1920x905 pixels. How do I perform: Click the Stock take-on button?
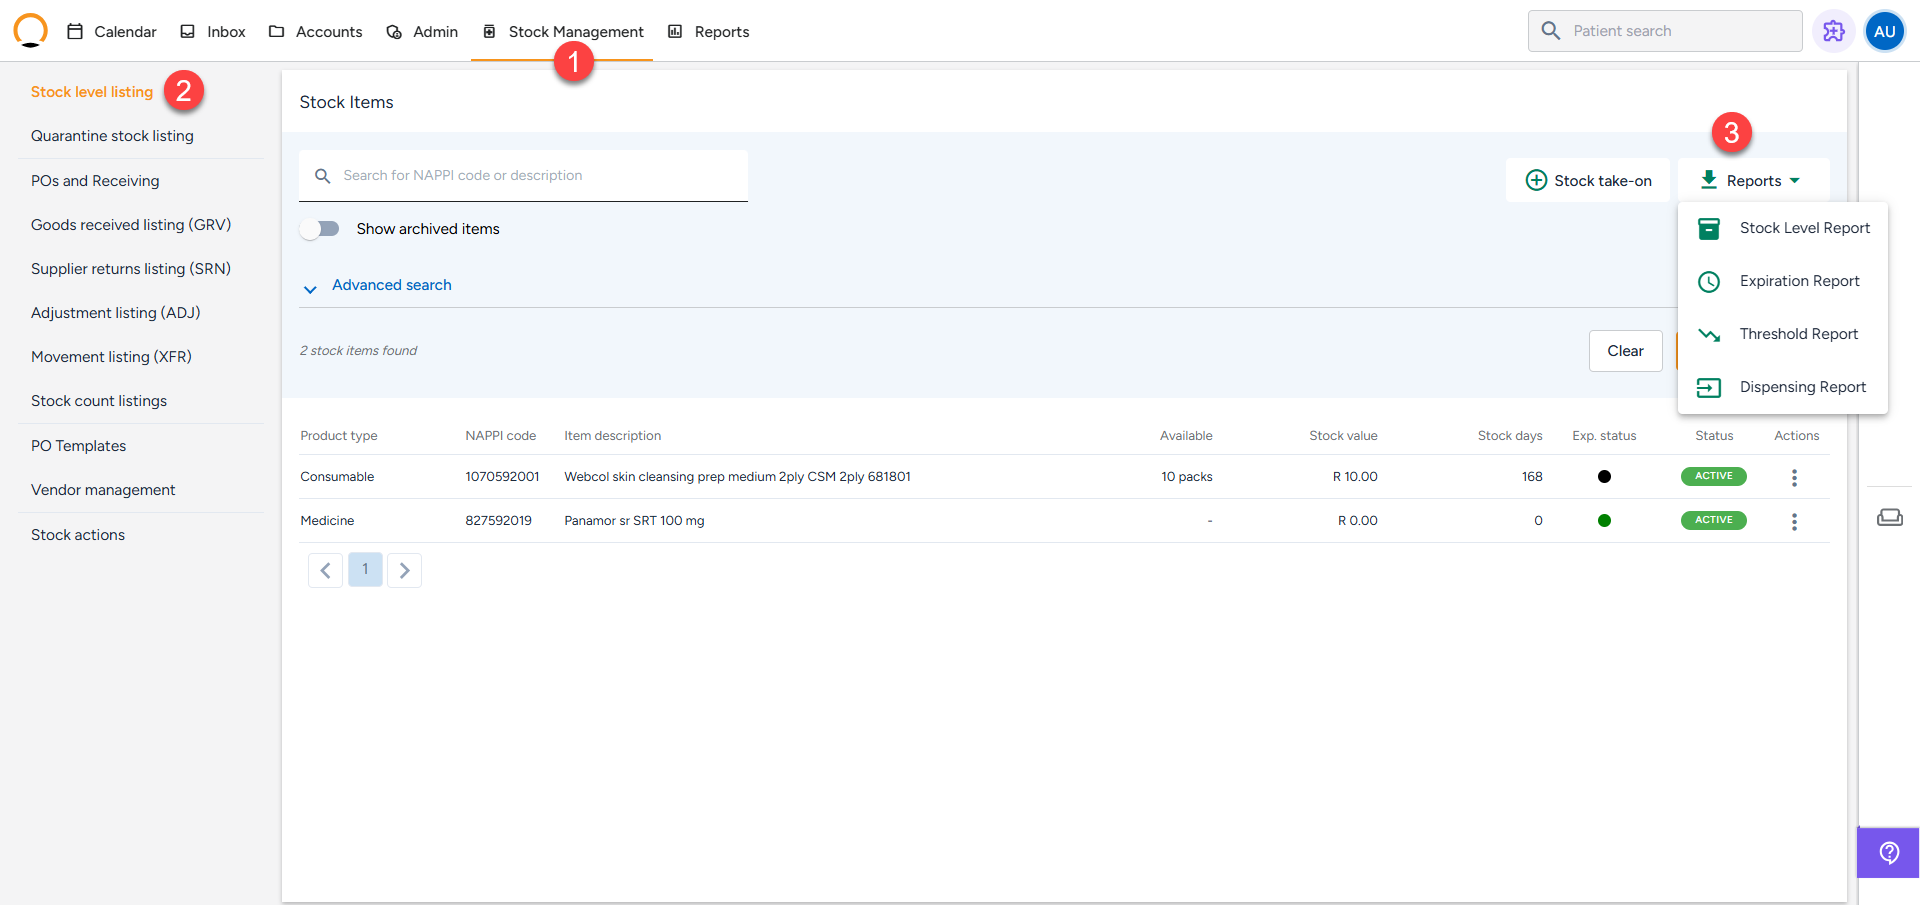click(x=1588, y=181)
